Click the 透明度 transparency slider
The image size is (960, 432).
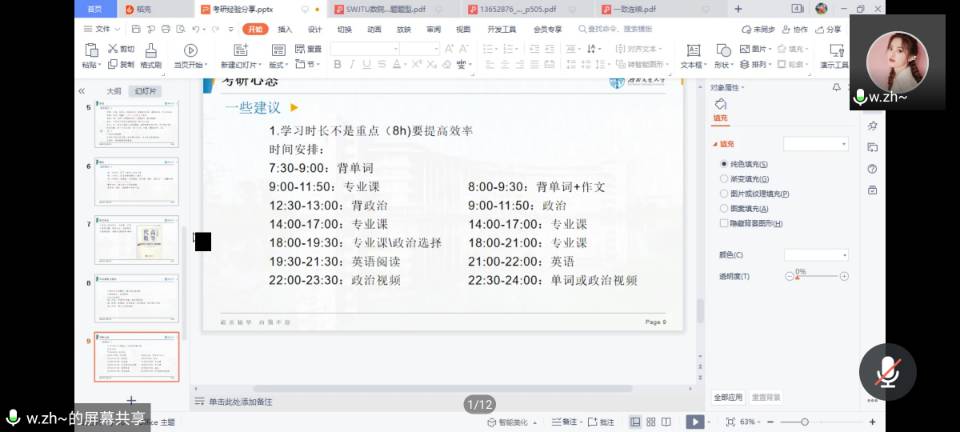coord(820,276)
